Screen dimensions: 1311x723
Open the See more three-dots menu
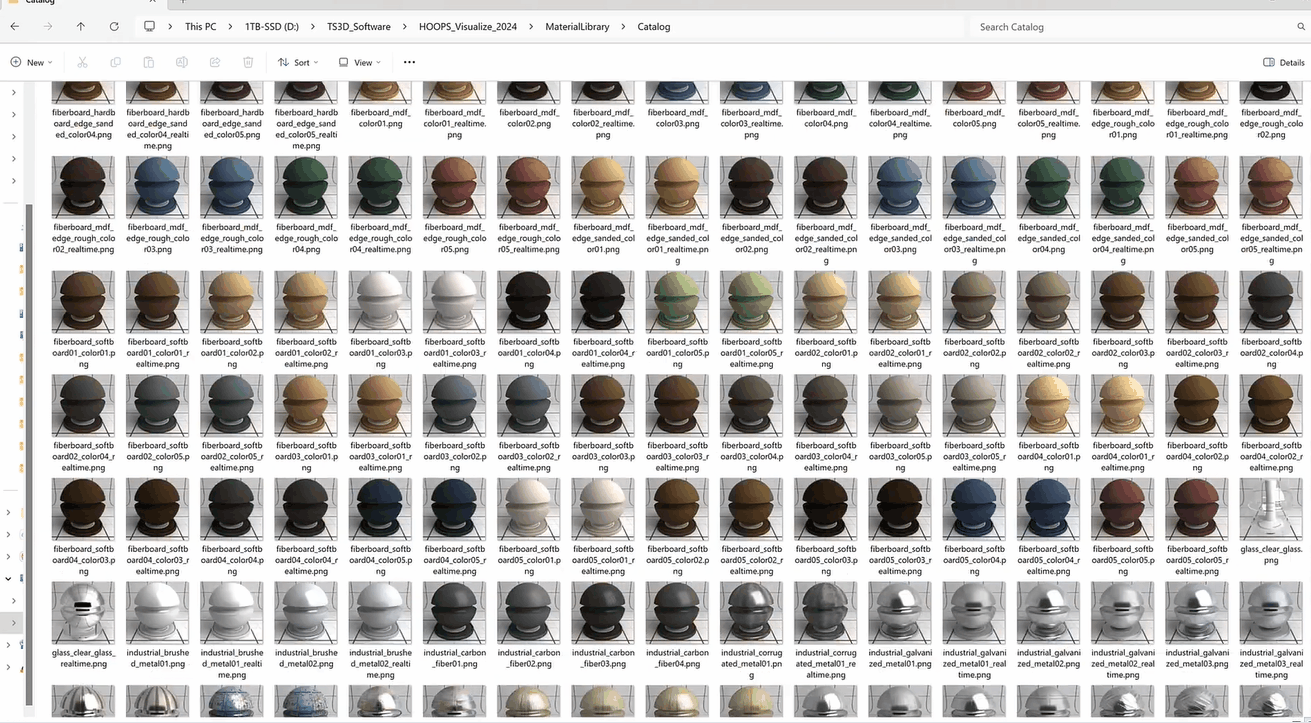coord(409,62)
